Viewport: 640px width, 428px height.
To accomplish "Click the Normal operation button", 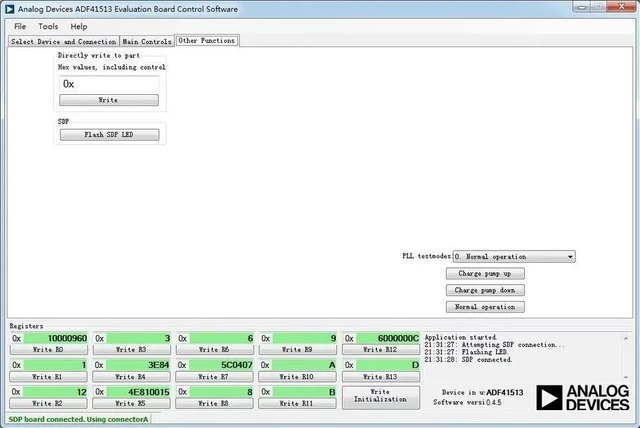I will 485,307.
